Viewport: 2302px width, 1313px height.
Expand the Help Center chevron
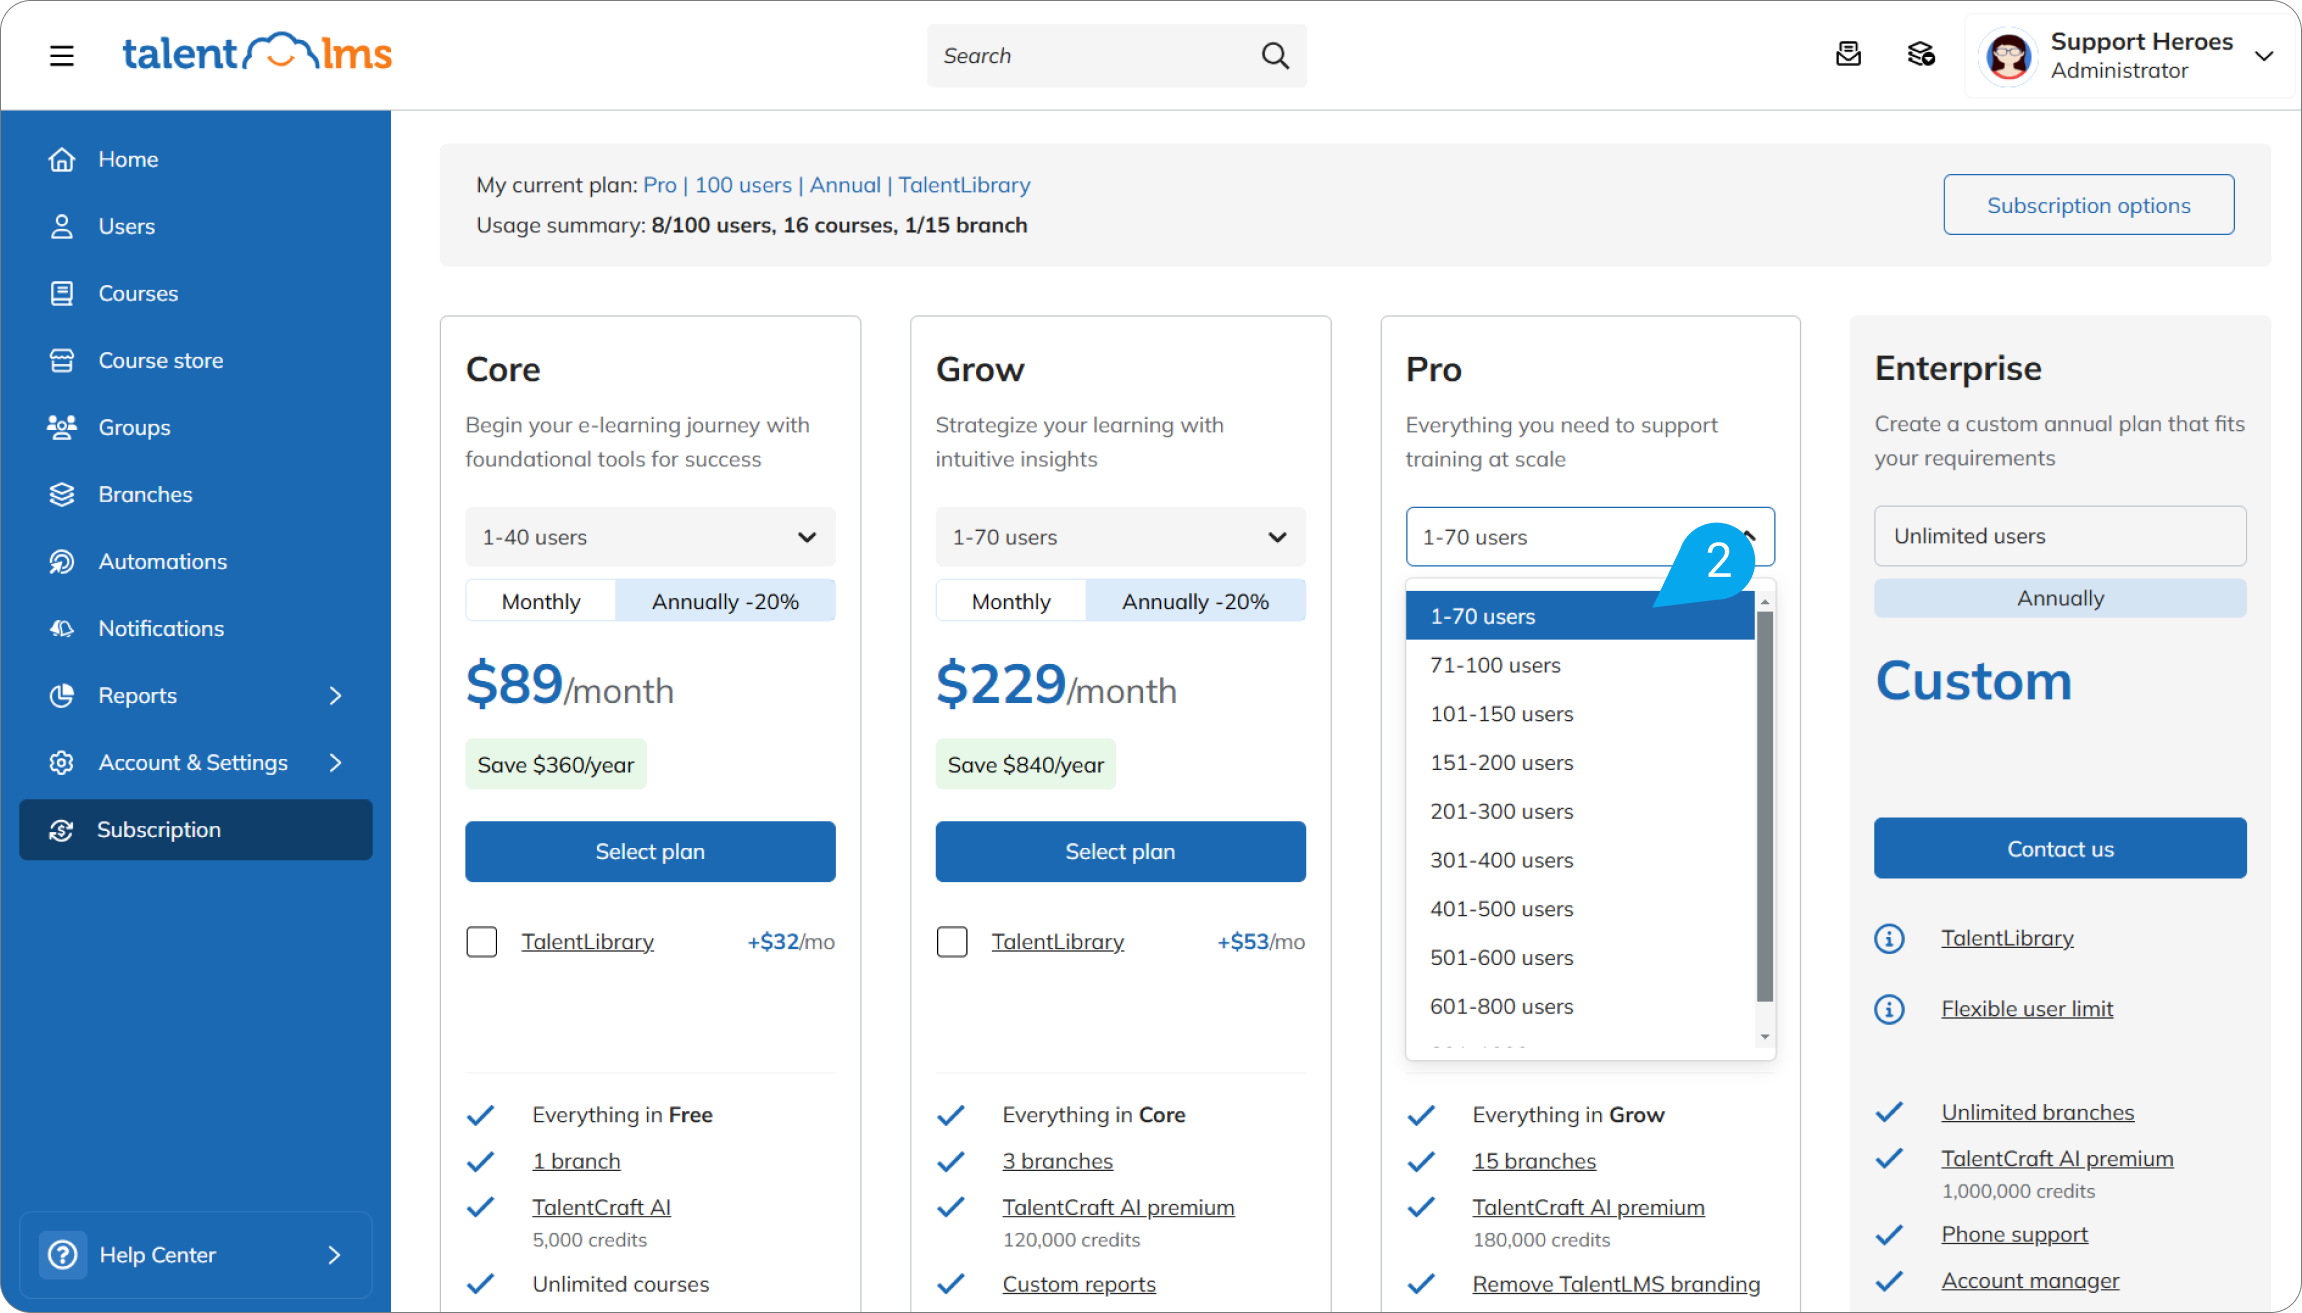click(x=335, y=1254)
